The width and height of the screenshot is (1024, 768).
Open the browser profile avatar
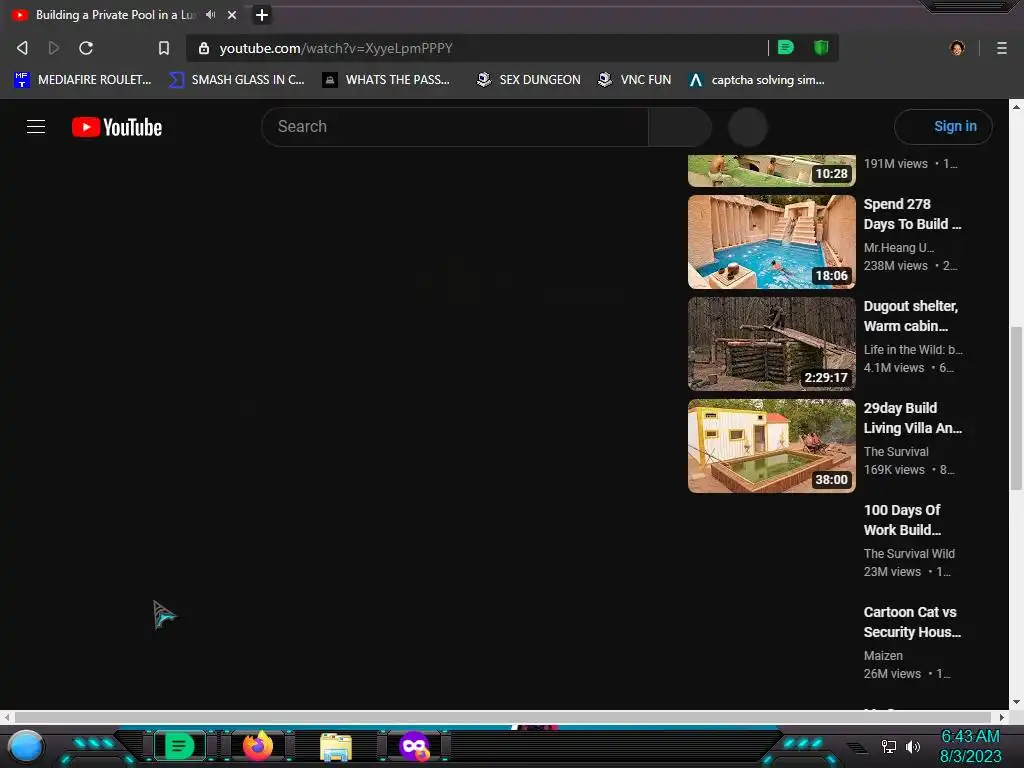(957, 48)
